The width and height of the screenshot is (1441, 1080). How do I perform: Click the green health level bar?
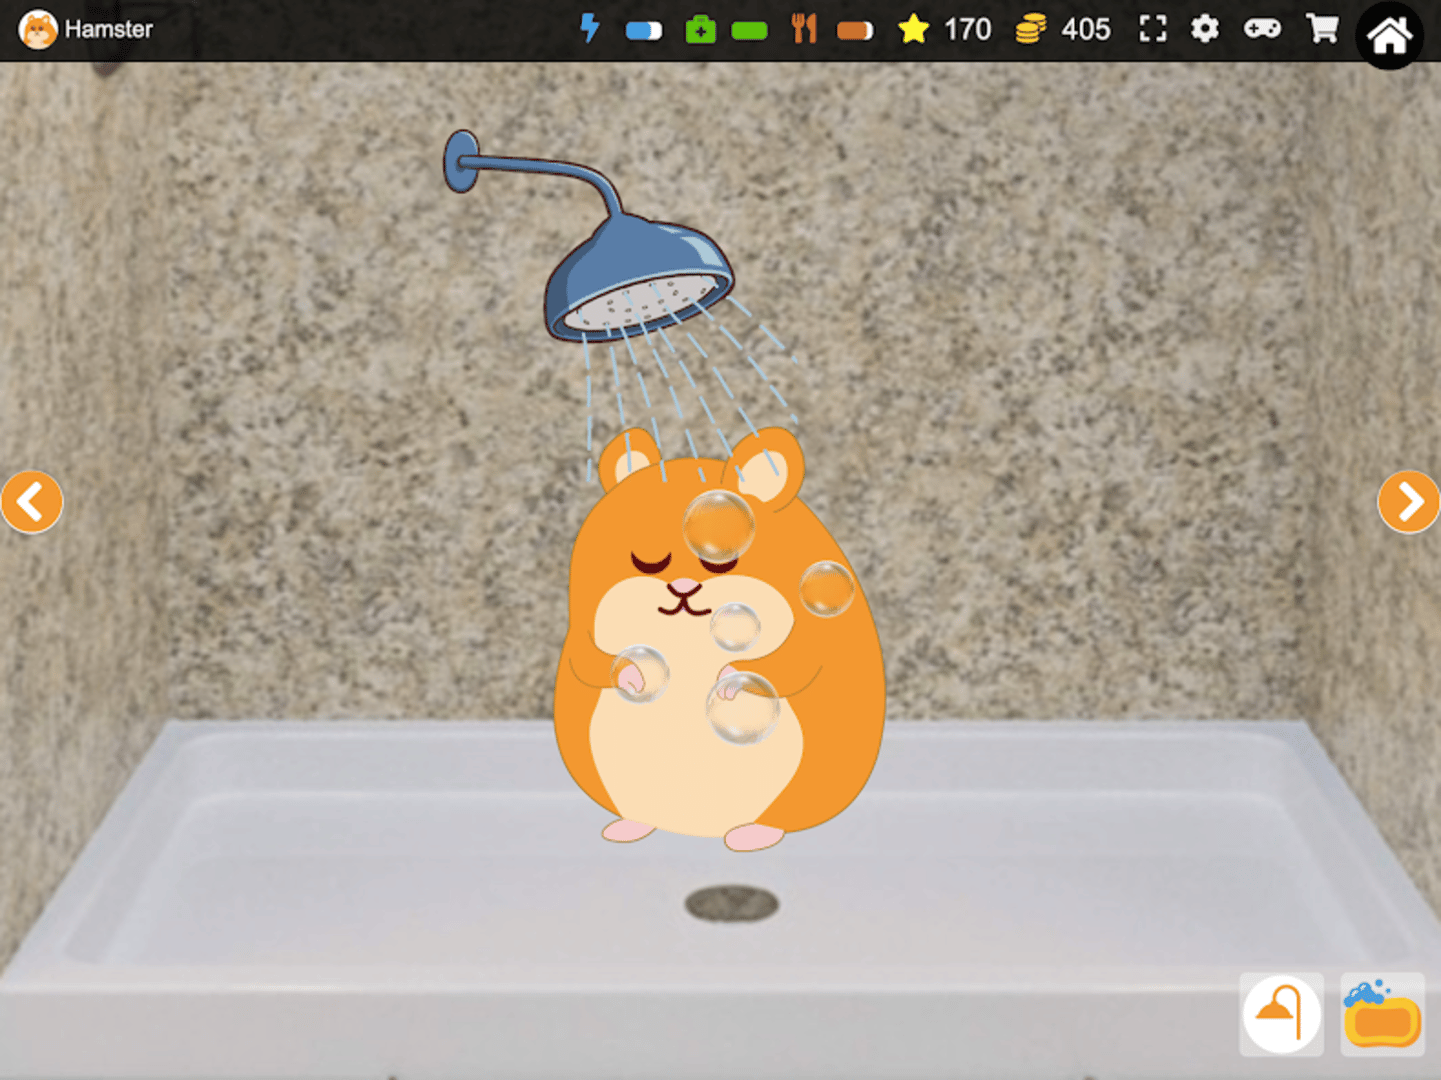[749, 31]
